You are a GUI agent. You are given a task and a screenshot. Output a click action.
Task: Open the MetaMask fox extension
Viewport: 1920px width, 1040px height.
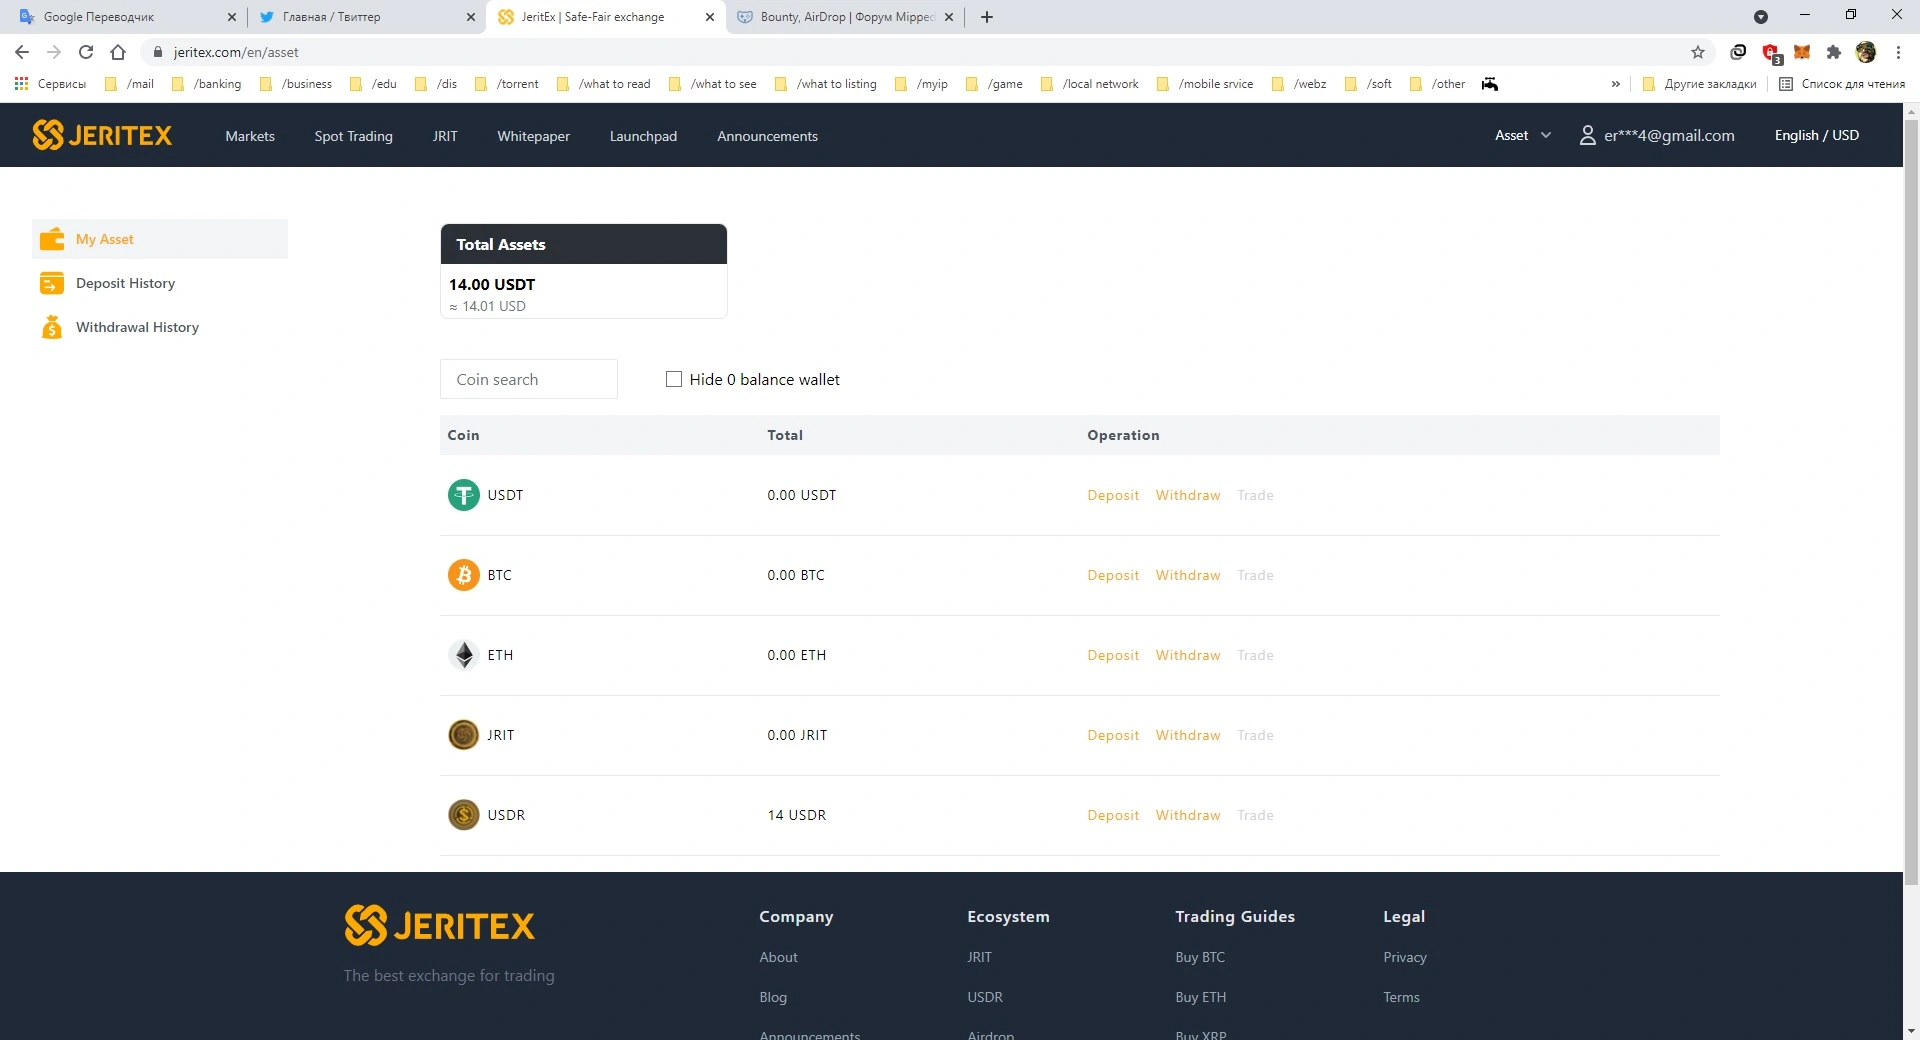pyautogui.click(x=1802, y=52)
